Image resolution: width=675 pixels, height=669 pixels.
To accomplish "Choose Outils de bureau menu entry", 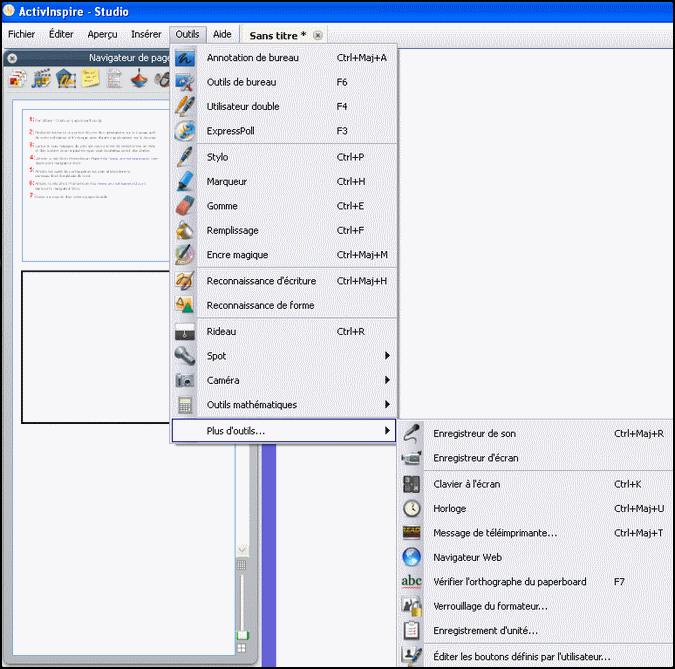I will 285,82.
